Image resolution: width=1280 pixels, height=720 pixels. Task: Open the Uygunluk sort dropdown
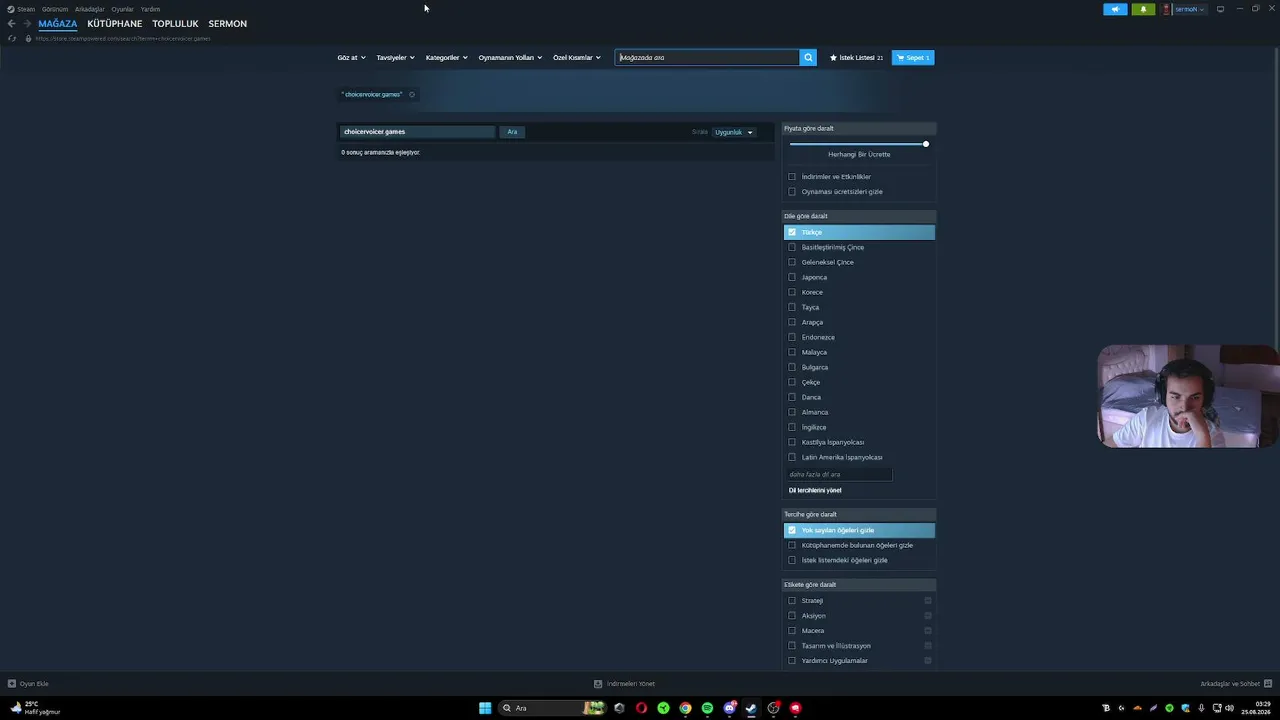[734, 132]
